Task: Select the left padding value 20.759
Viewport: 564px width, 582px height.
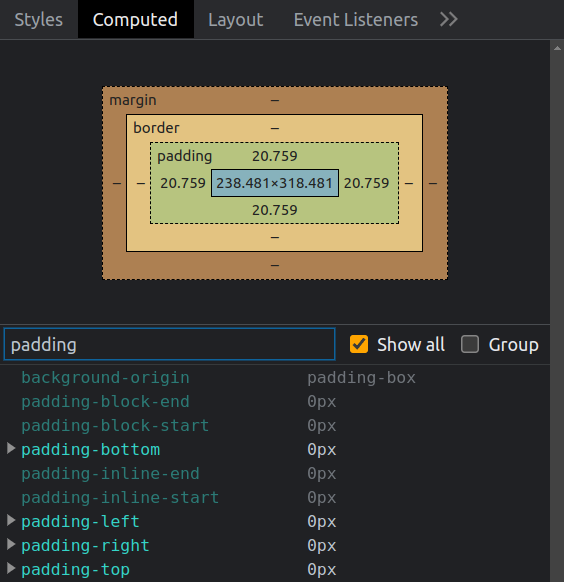Action: tap(183, 183)
